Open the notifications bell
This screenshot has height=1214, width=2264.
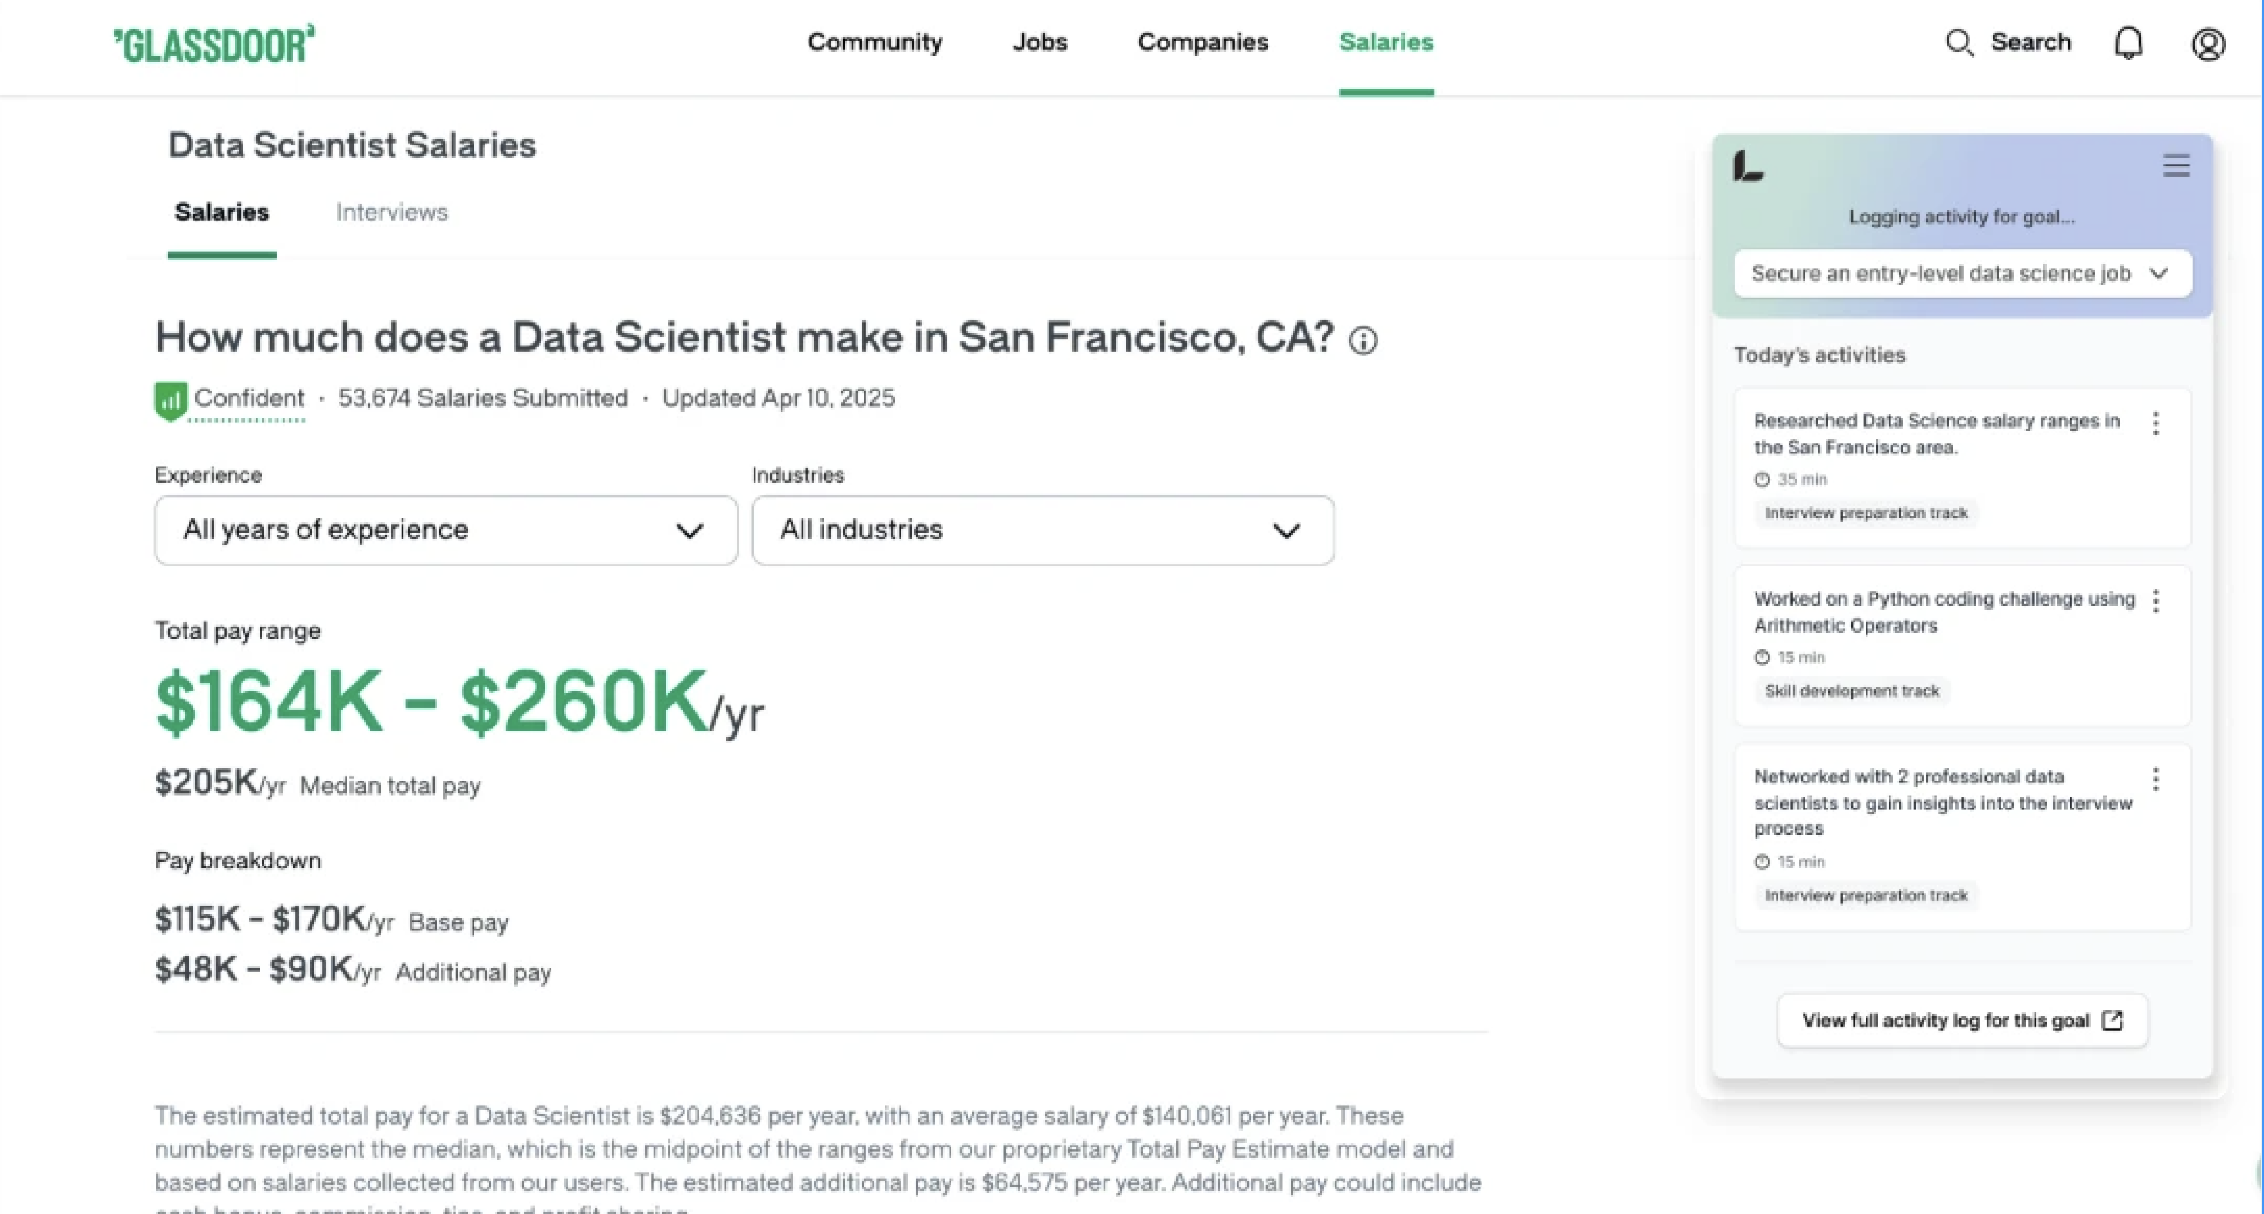pyautogui.click(x=2128, y=43)
